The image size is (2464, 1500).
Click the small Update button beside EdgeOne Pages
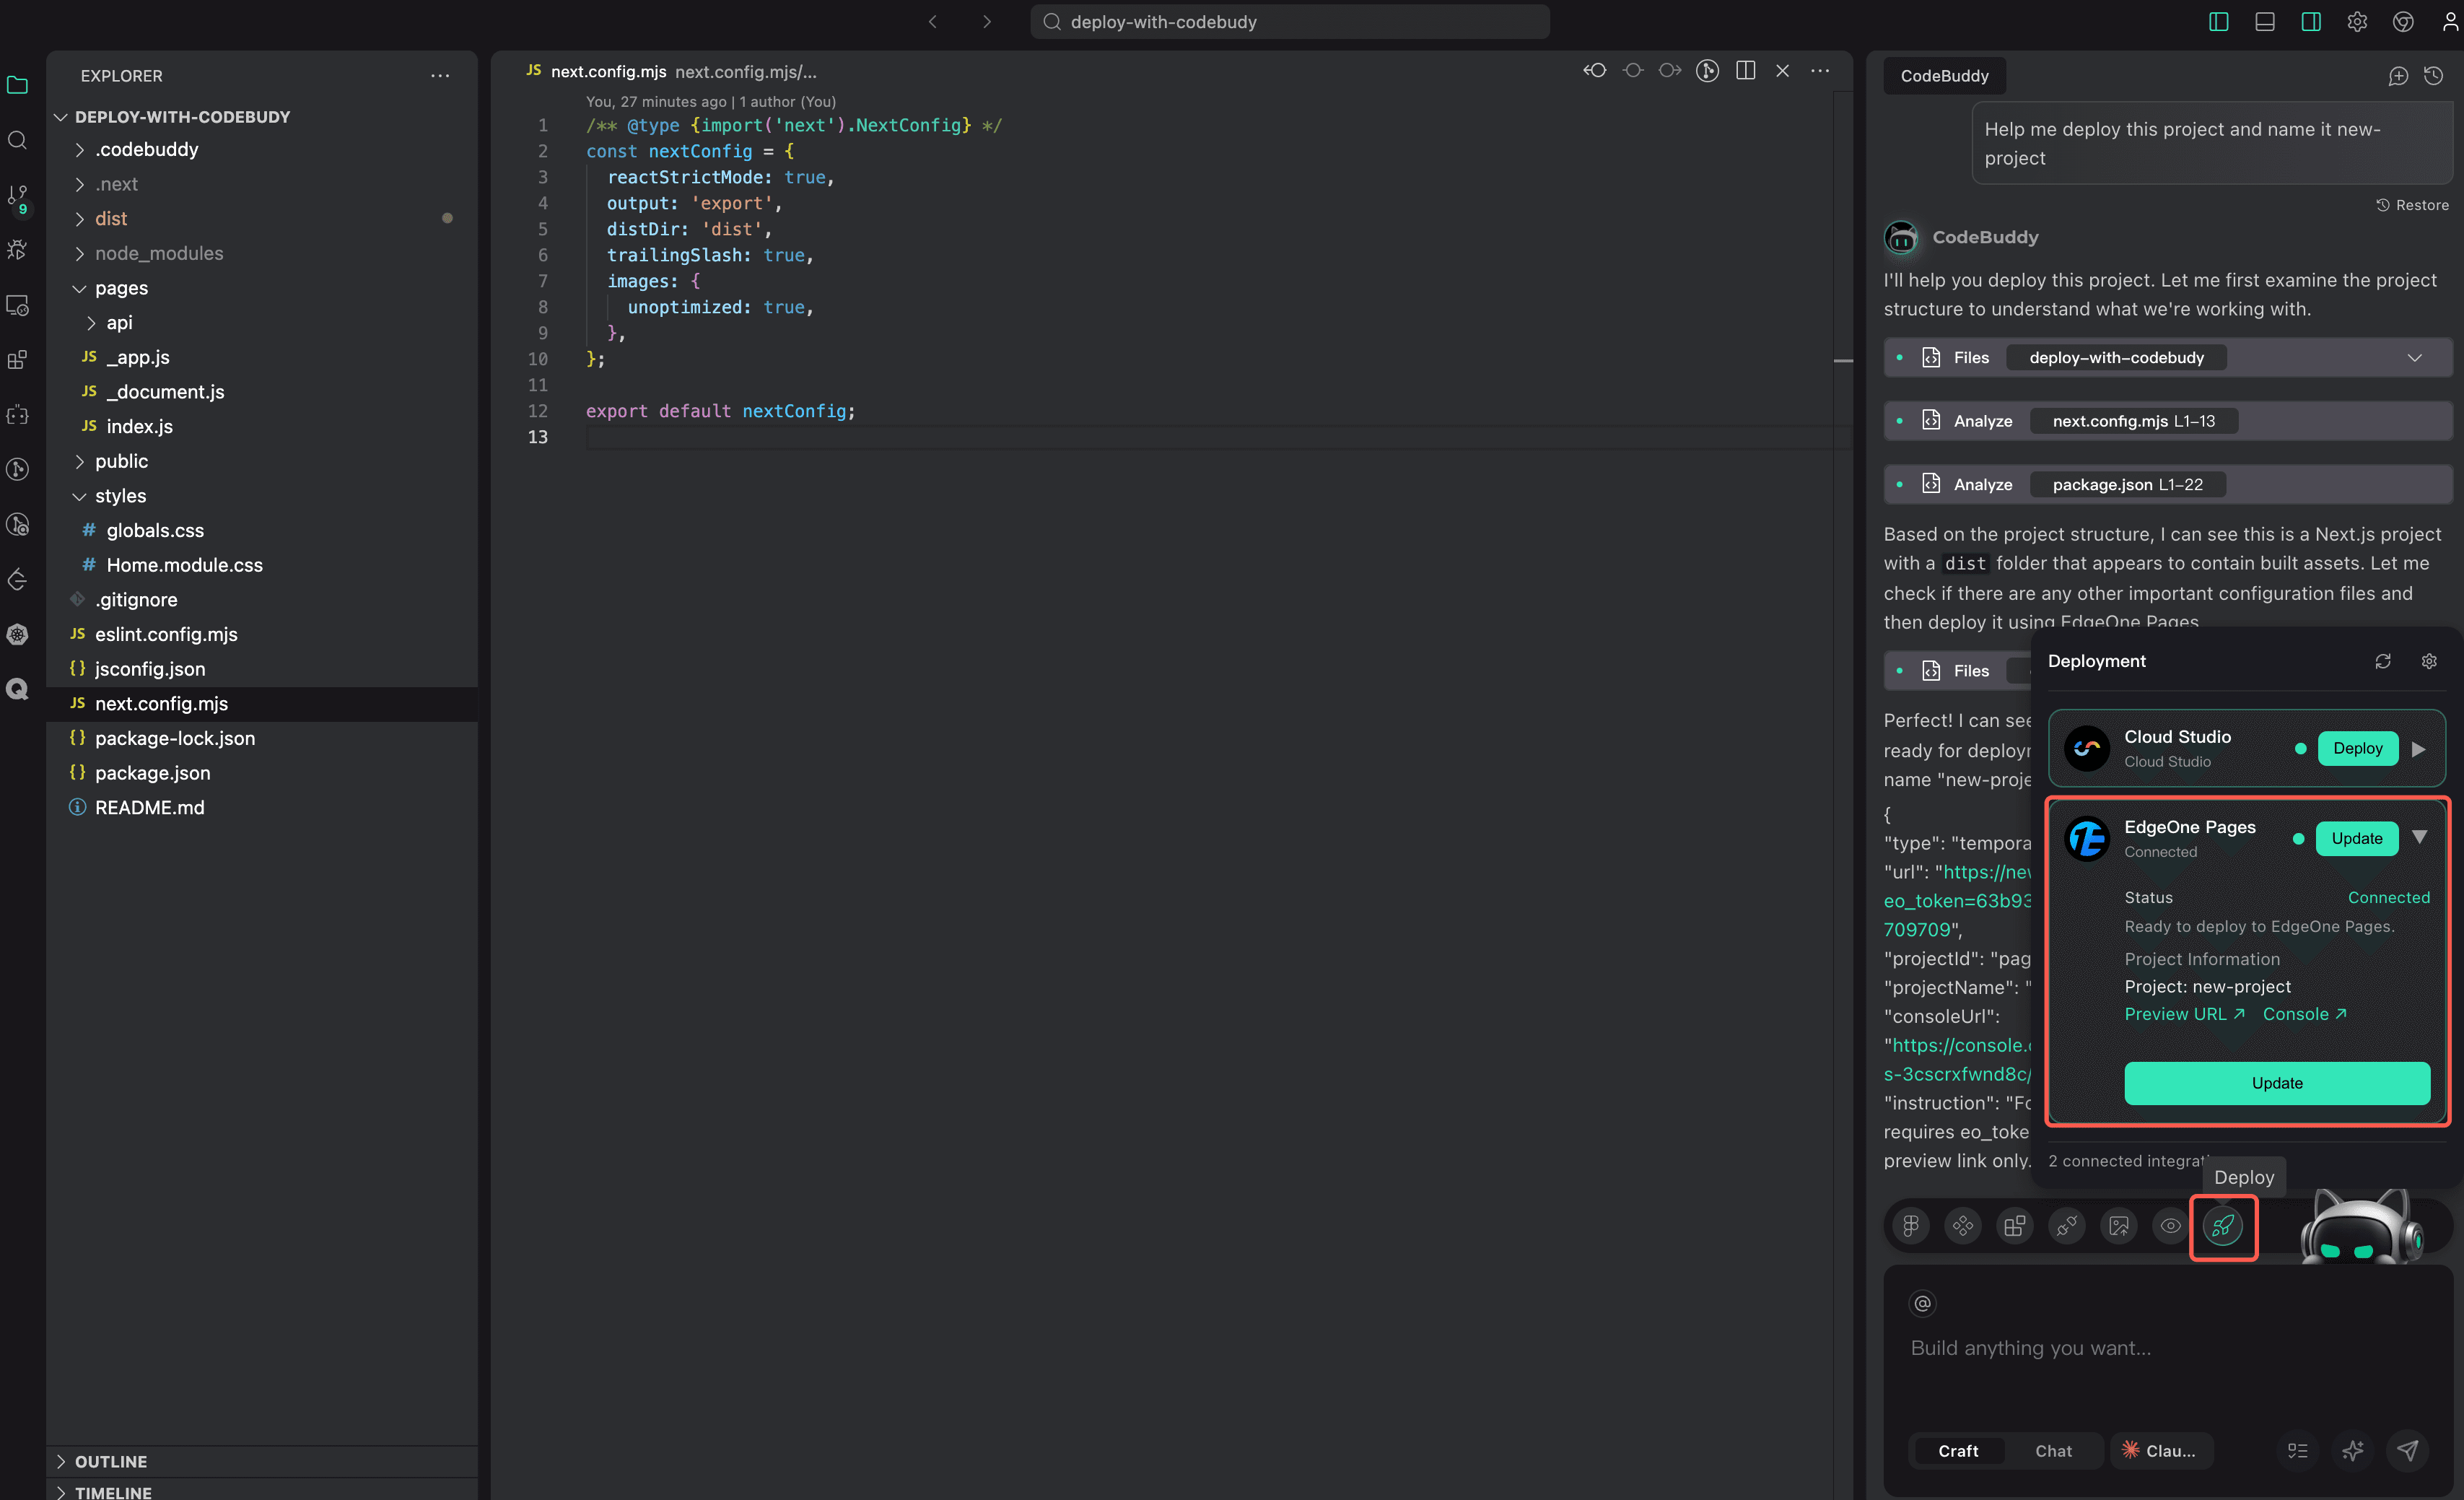coord(2356,838)
